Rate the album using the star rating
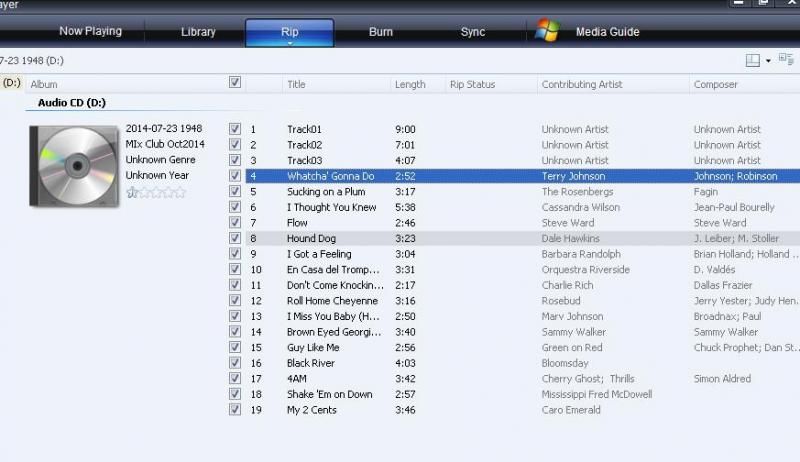Screen dimensions: 800x462 (156, 192)
